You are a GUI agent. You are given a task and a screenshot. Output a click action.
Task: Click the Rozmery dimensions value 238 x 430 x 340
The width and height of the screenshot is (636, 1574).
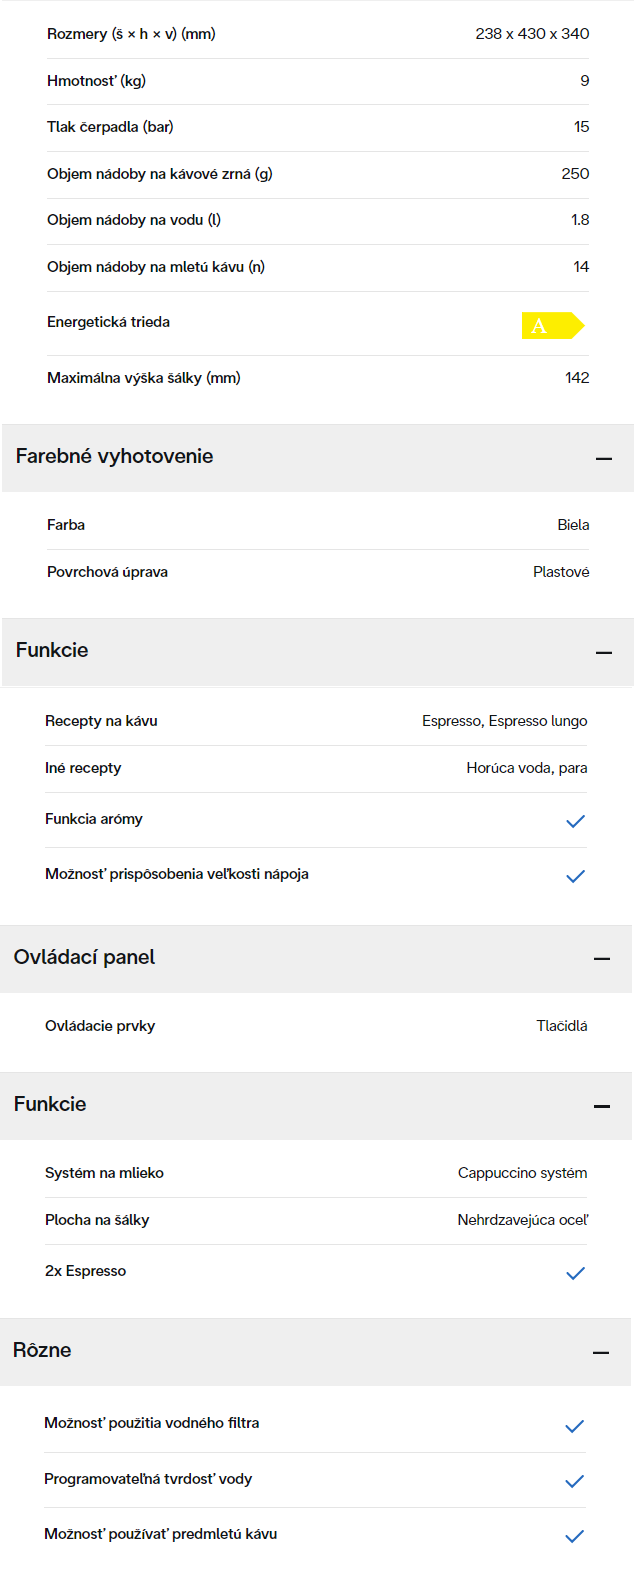(x=532, y=34)
